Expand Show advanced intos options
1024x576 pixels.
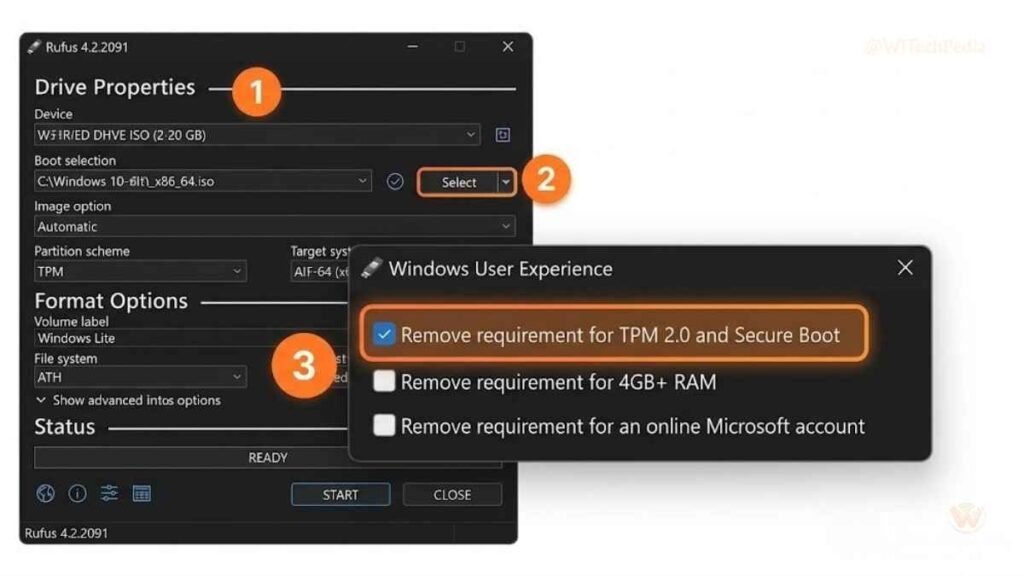coord(128,400)
